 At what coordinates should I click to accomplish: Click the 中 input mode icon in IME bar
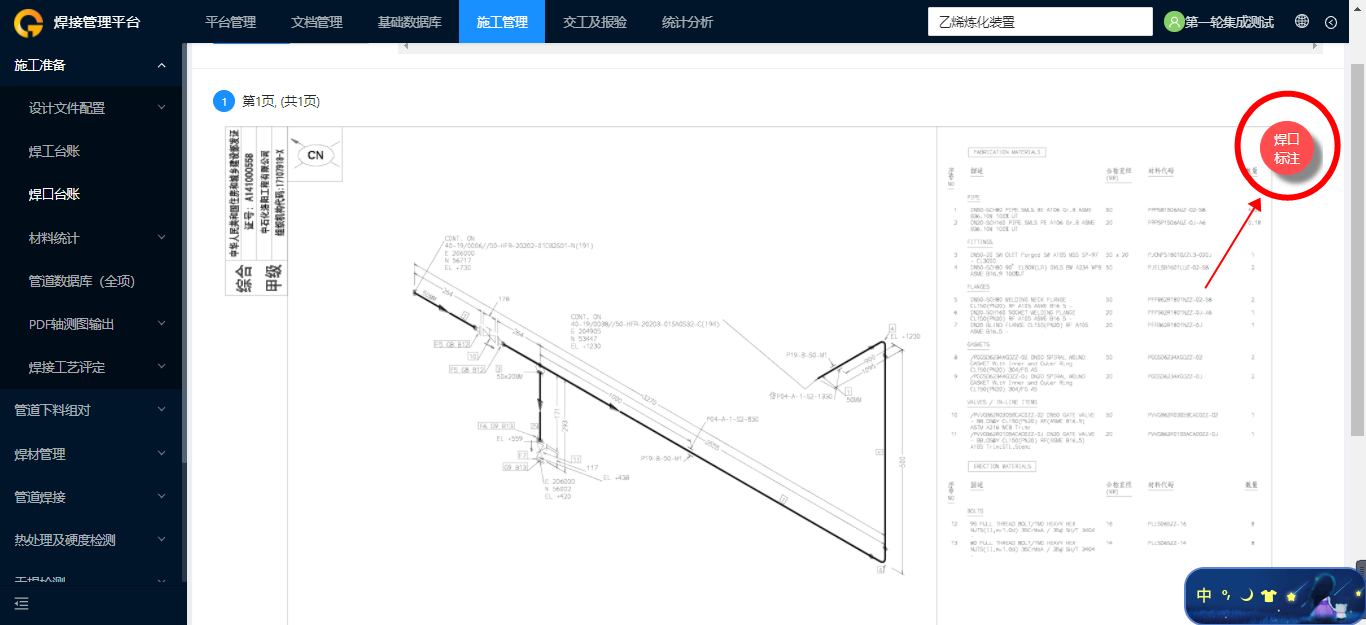(x=1204, y=595)
